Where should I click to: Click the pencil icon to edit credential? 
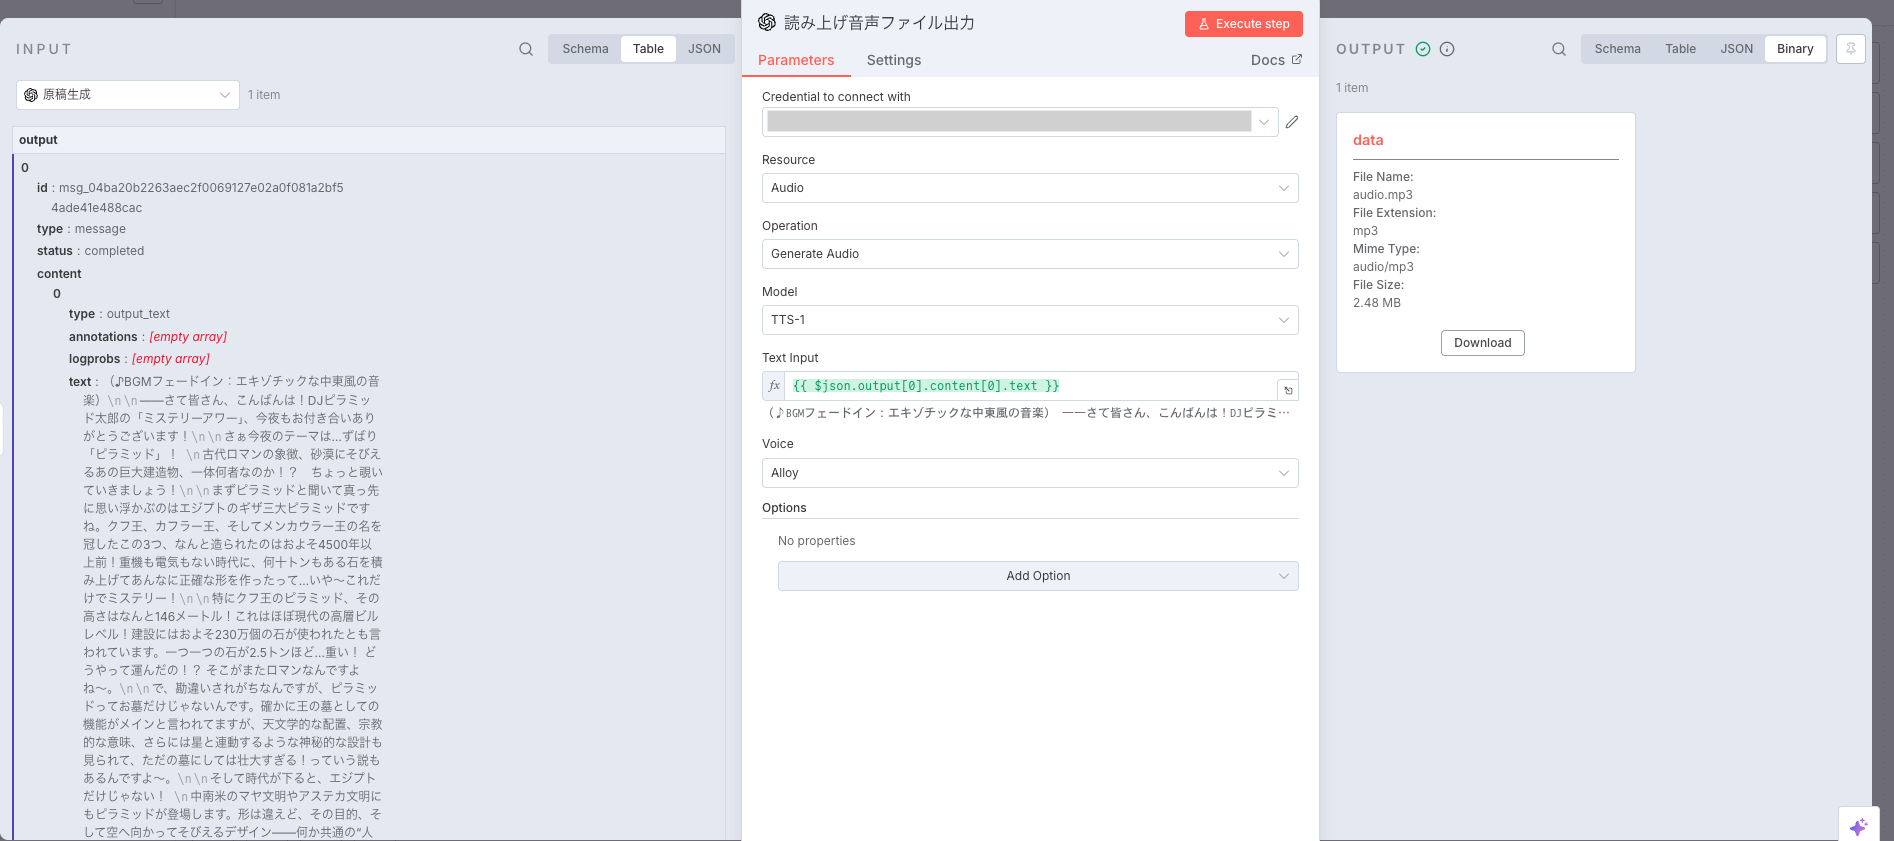(x=1292, y=122)
